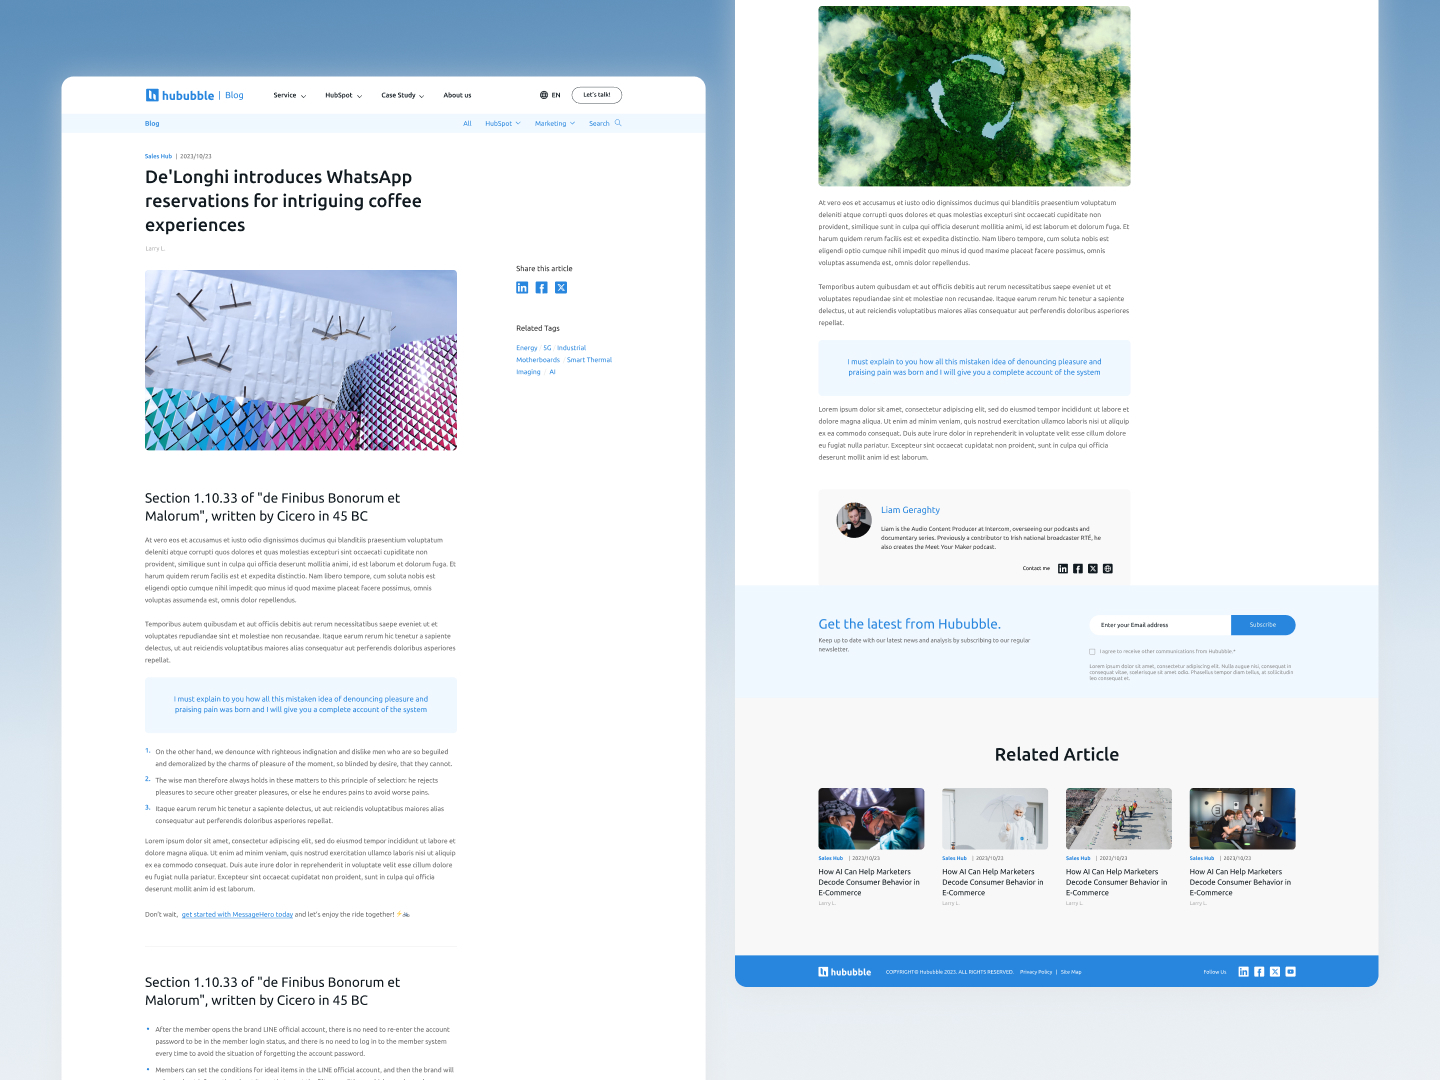The width and height of the screenshot is (1440, 1080).
Task: Click the globe language icon beside EN
Action: pyautogui.click(x=544, y=96)
